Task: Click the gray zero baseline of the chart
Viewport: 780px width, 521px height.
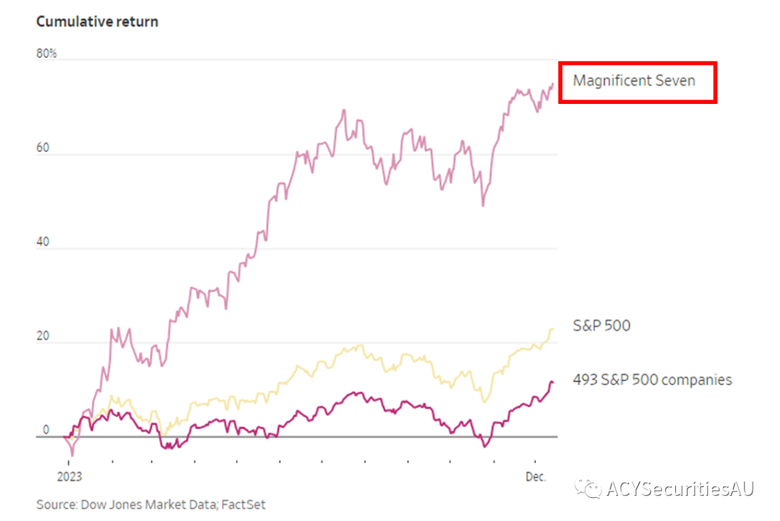Action: (296, 437)
